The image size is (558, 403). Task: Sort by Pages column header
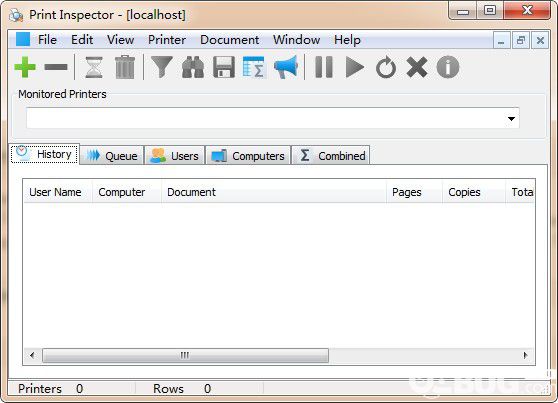pos(415,192)
